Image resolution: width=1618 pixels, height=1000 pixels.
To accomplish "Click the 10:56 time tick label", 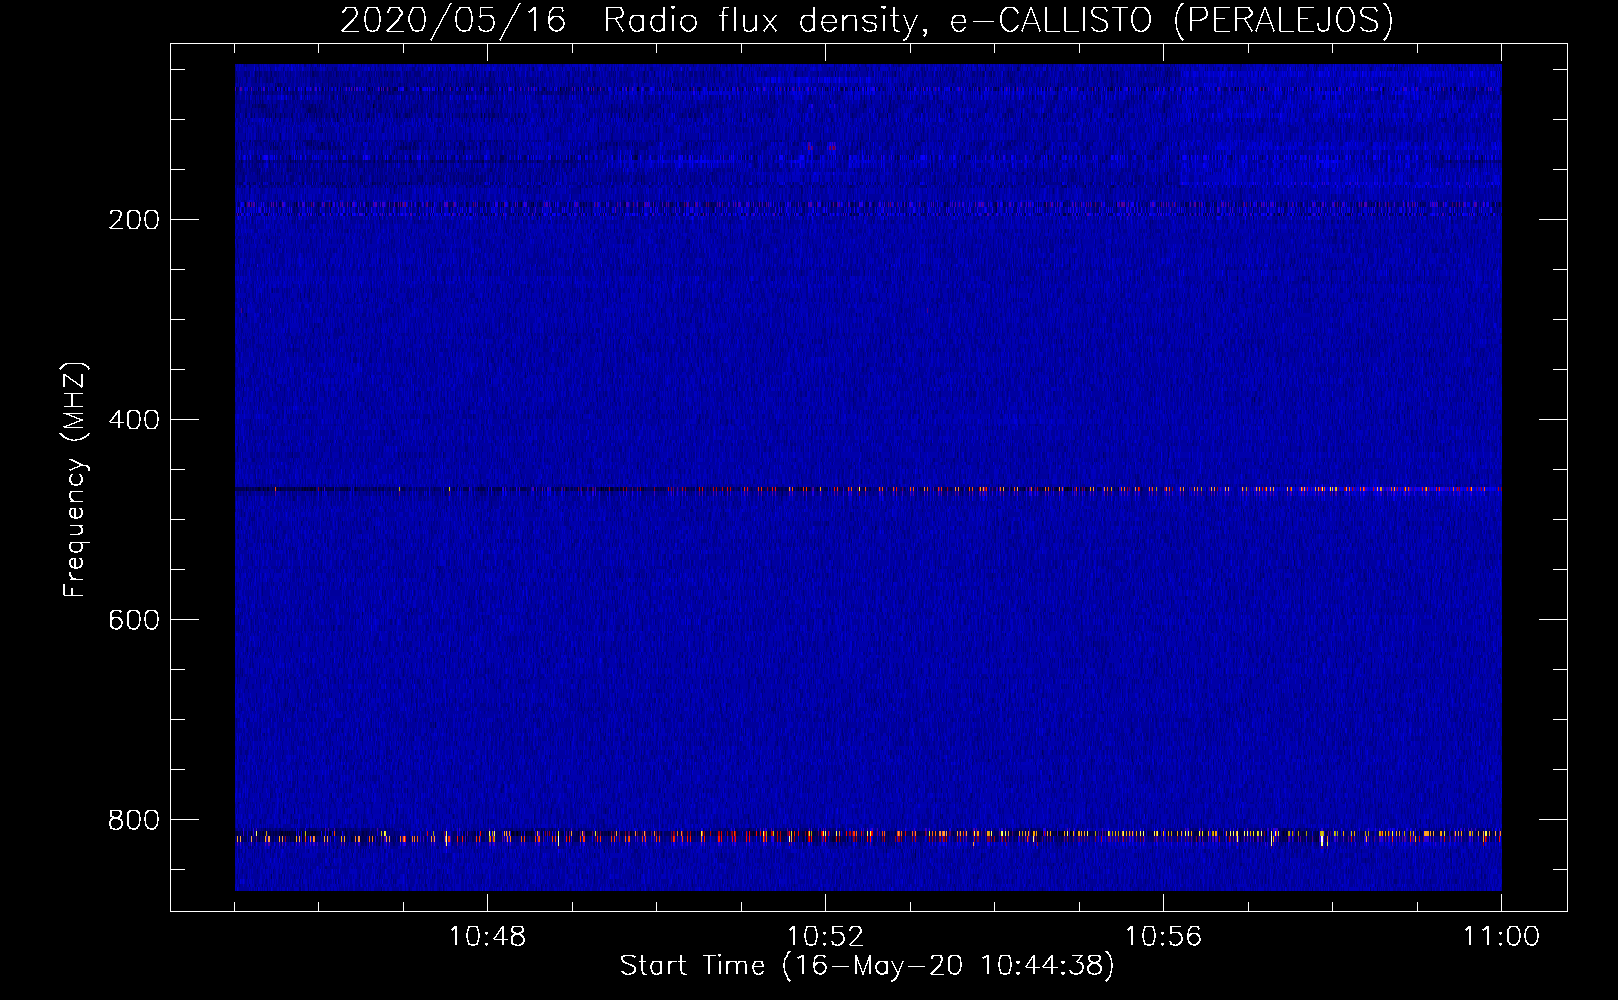I will [1163, 937].
